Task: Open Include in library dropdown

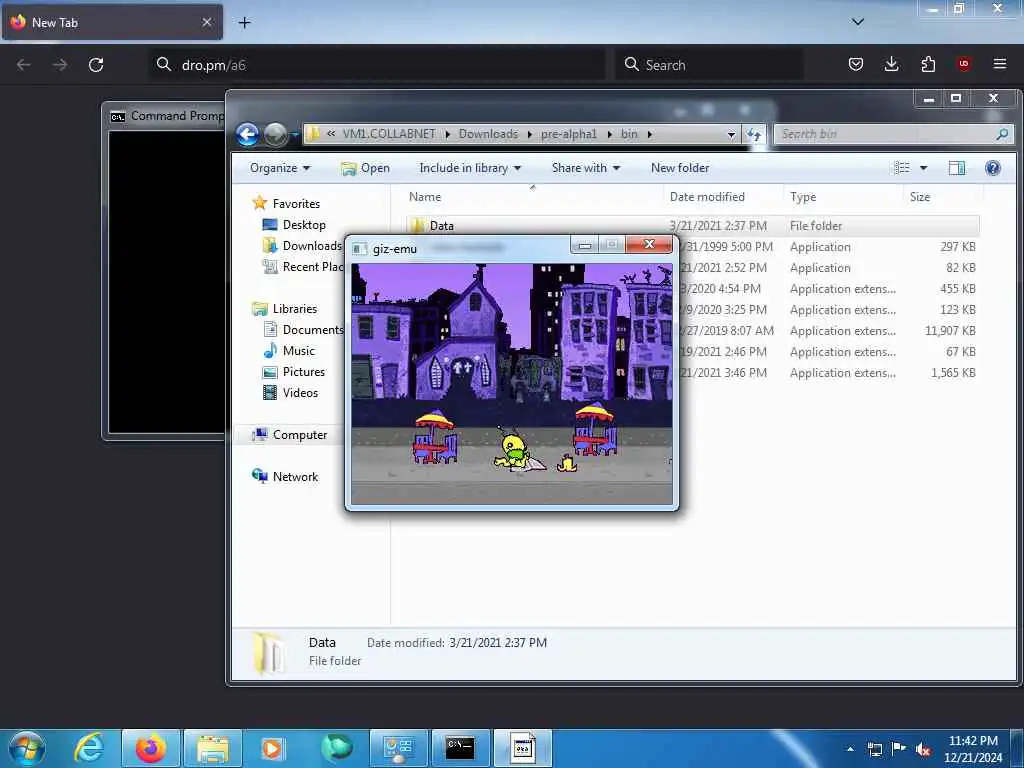Action: [470, 168]
